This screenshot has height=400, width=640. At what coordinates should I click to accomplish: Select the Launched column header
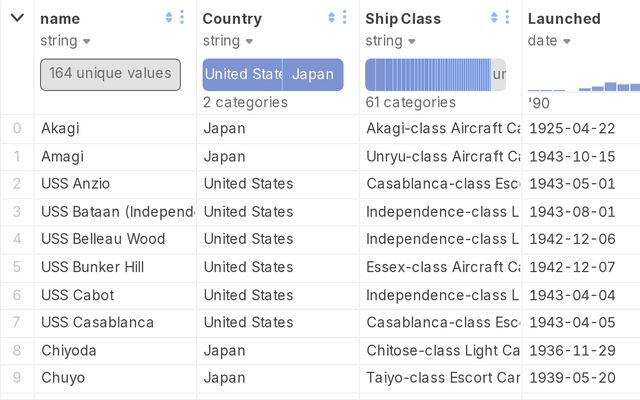pos(565,18)
